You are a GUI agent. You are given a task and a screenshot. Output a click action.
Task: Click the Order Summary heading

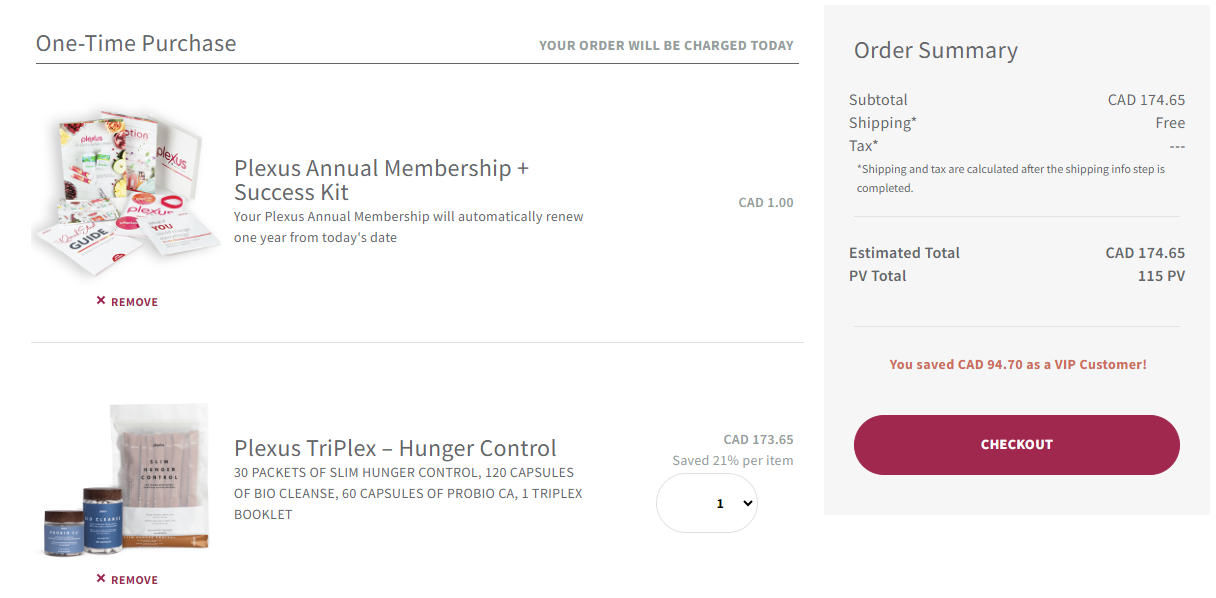(x=935, y=51)
